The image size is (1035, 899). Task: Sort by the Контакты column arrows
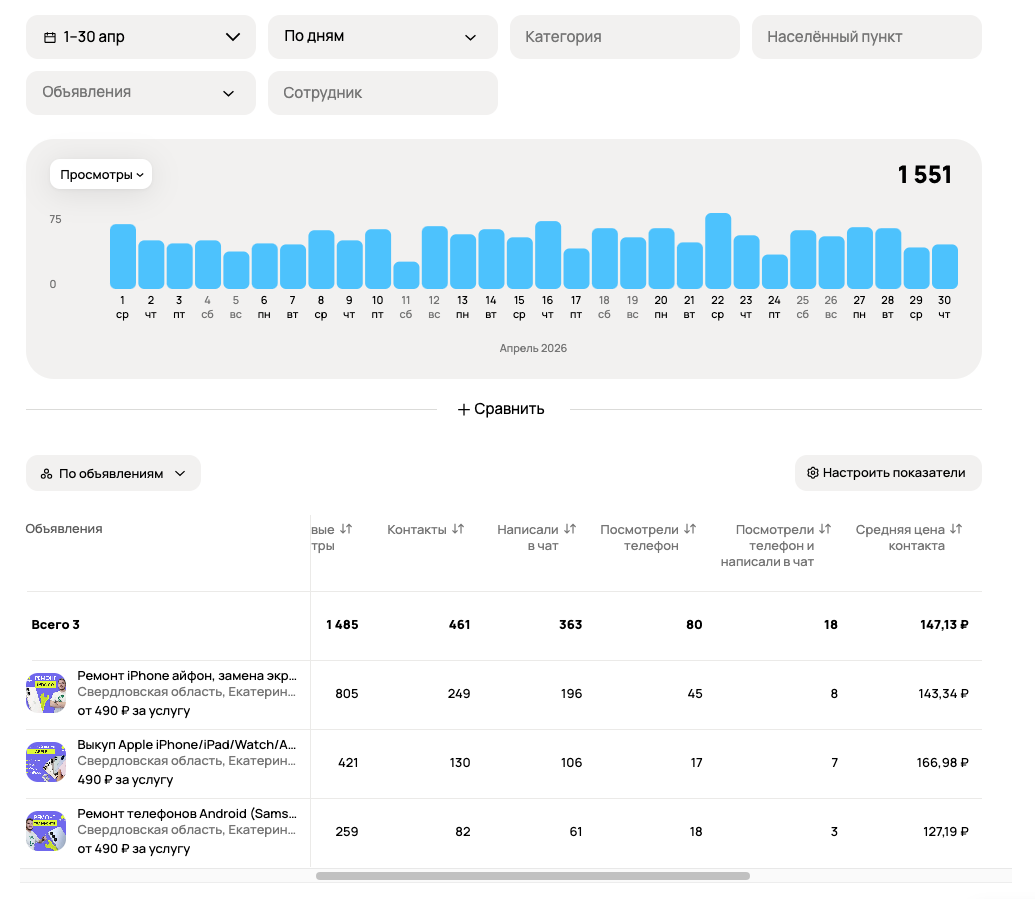(458, 529)
